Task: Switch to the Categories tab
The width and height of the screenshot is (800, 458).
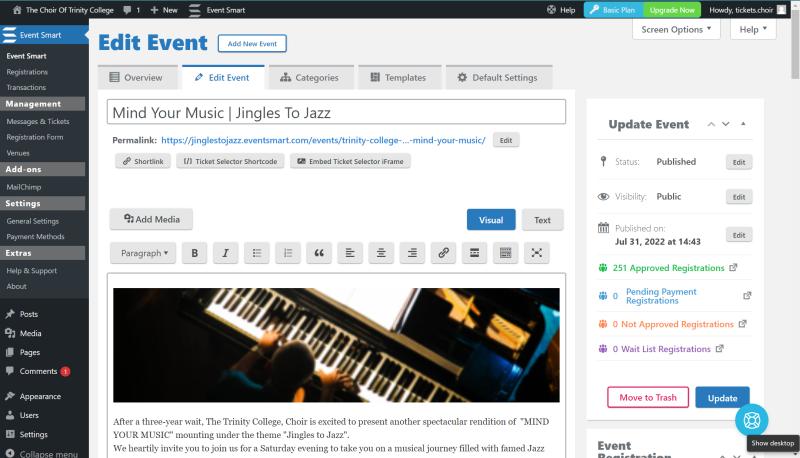Action: tap(309, 77)
